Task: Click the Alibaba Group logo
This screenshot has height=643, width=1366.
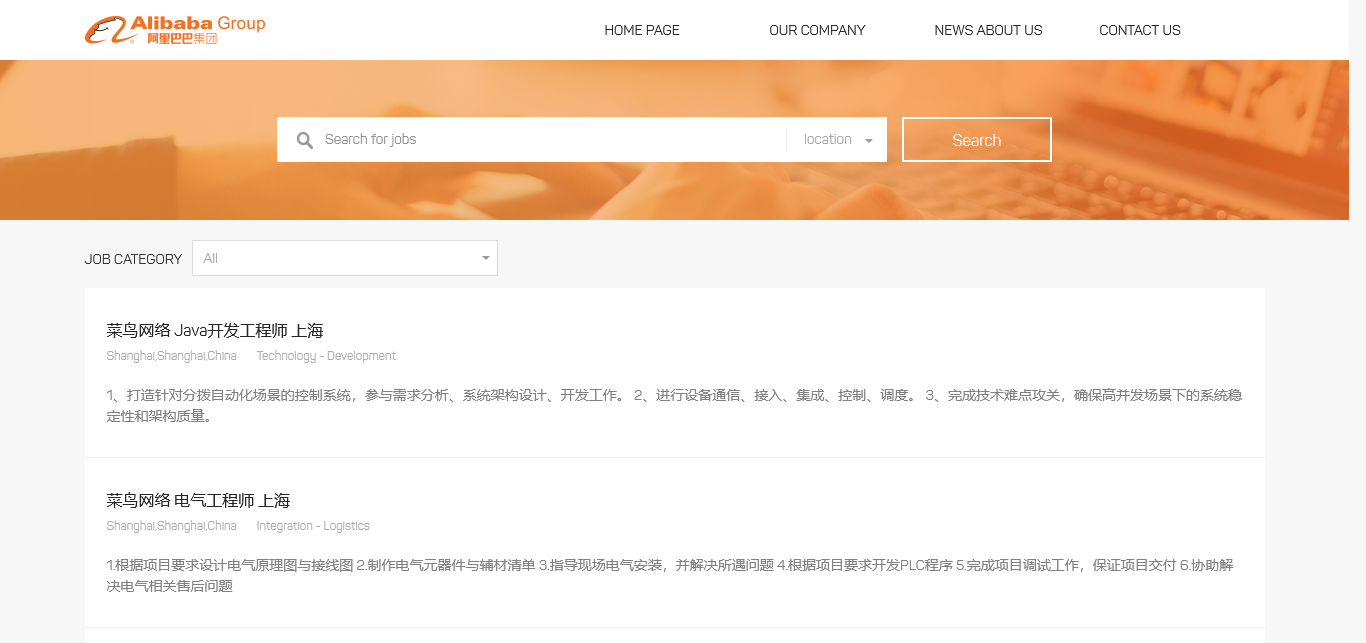Action: (175, 30)
